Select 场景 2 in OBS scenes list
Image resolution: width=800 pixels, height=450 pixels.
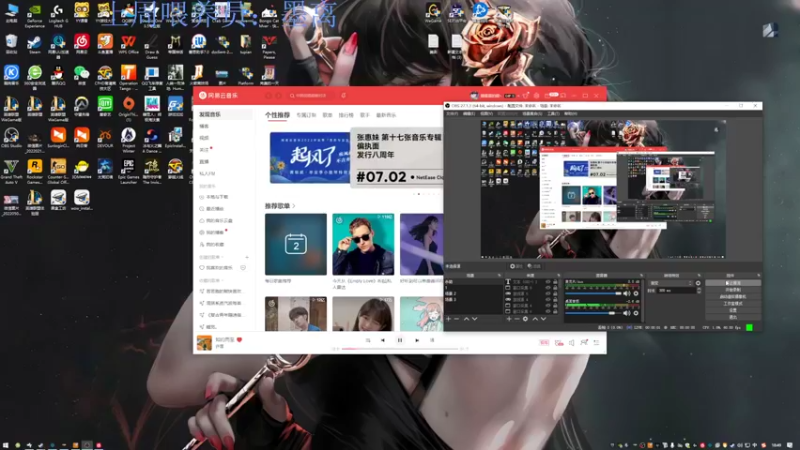click(x=473, y=293)
